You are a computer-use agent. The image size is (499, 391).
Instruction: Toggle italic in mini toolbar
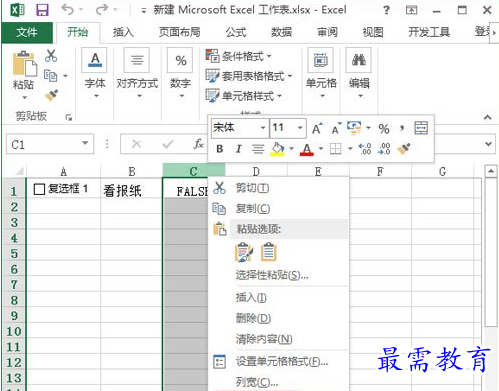[x=238, y=149]
